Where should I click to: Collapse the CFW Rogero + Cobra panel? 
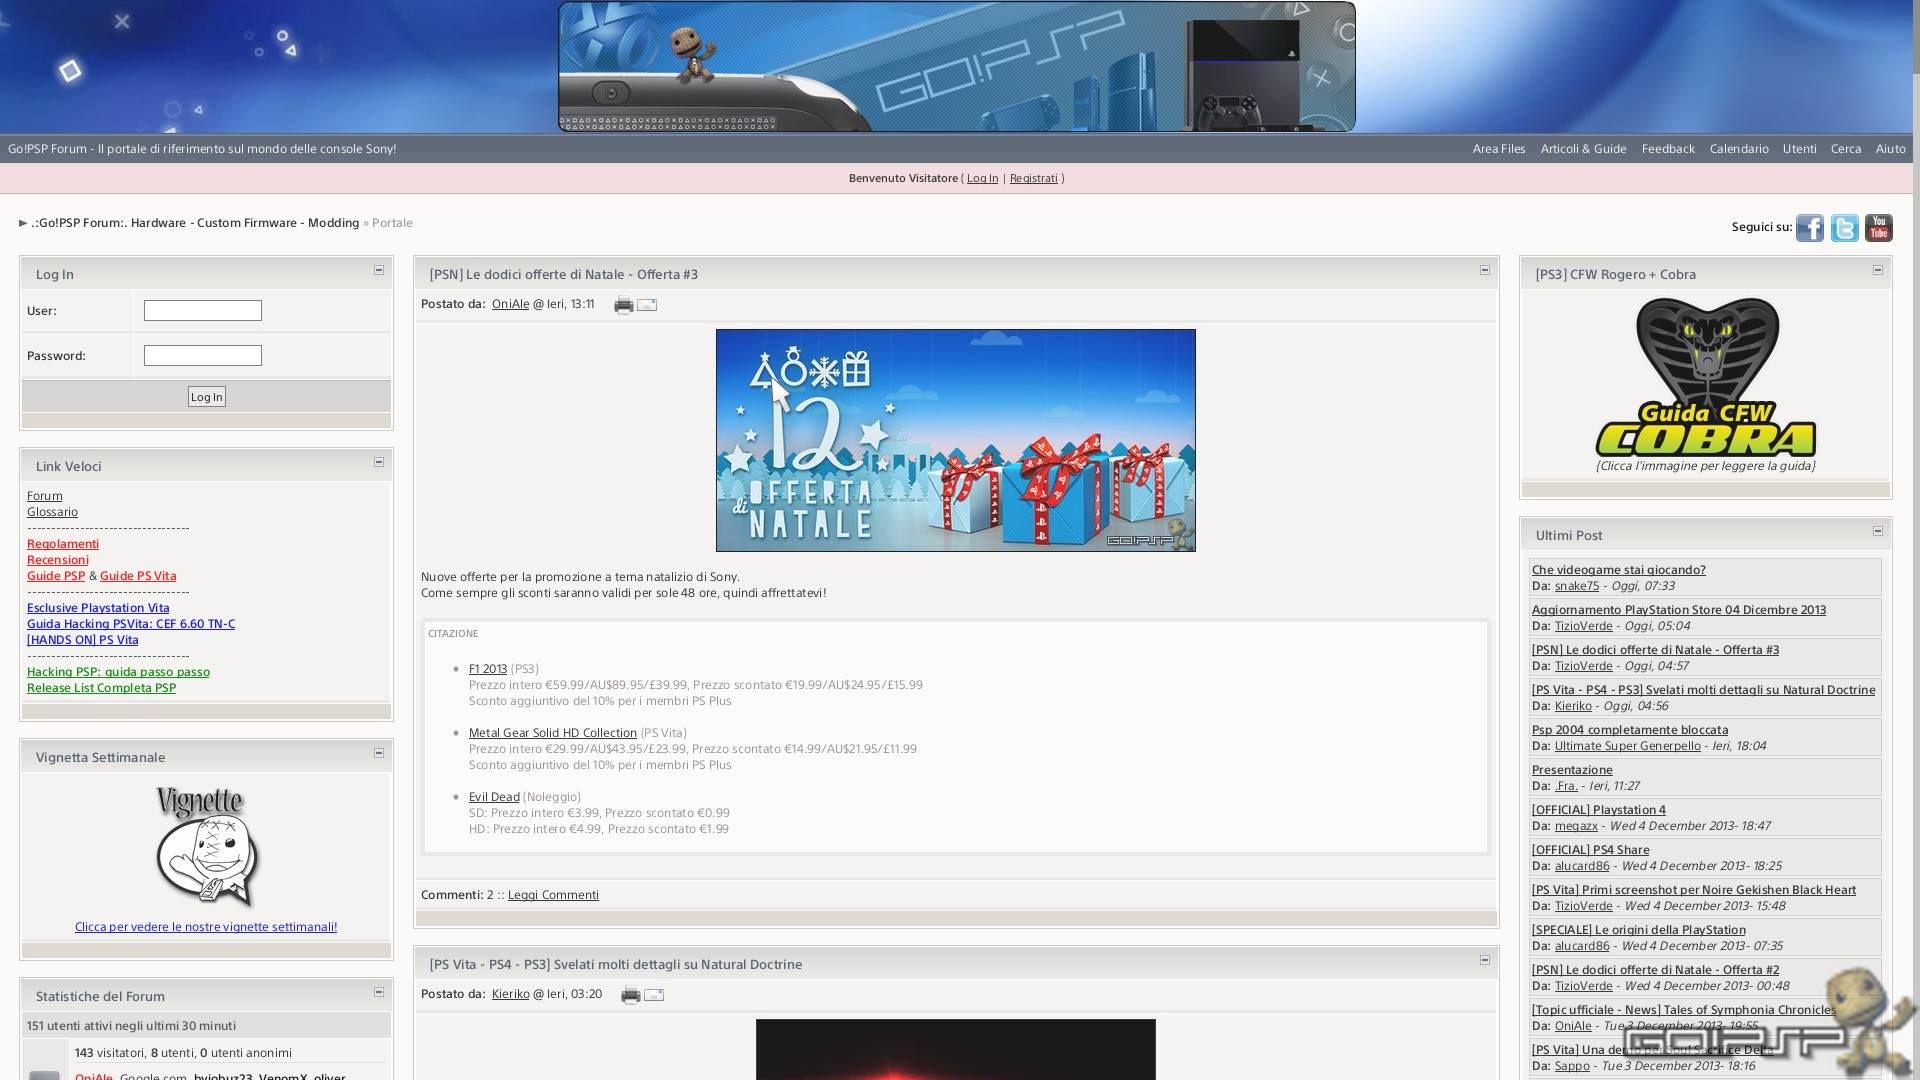(1878, 270)
